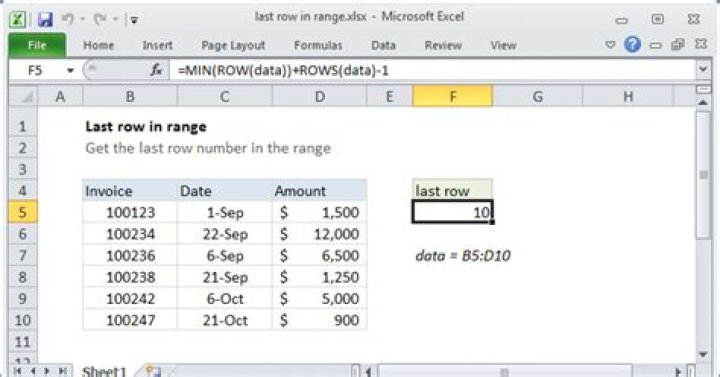Select the Invoice header cell
The height and width of the screenshot is (377, 720).
click(x=130, y=191)
